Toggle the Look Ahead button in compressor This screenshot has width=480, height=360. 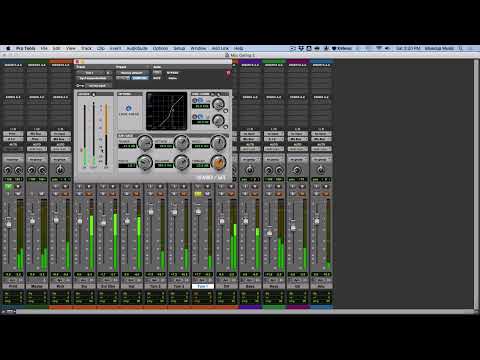pyautogui.click(x=129, y=108)
